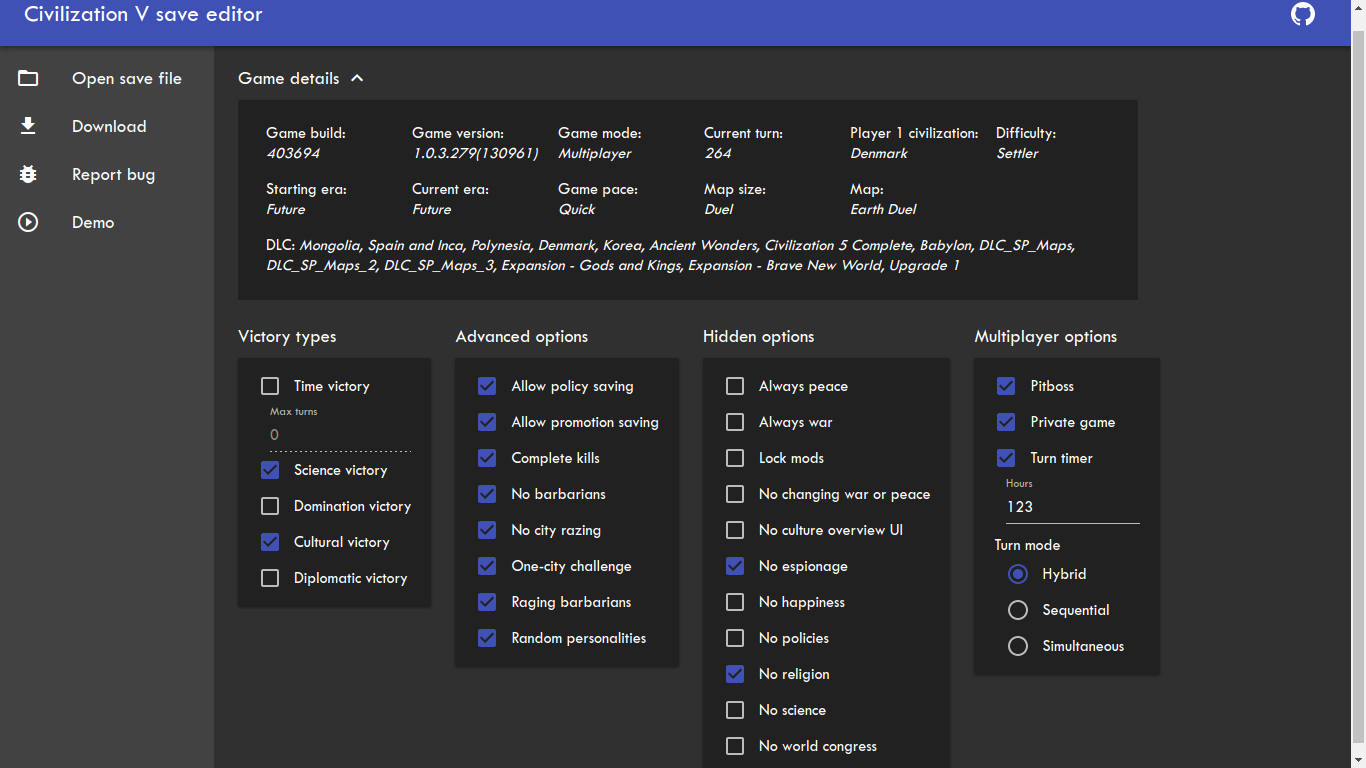The height and width of the screenshot is (768, 1366).
Task: Disable Raging barbarians
Action: (487, 602)
